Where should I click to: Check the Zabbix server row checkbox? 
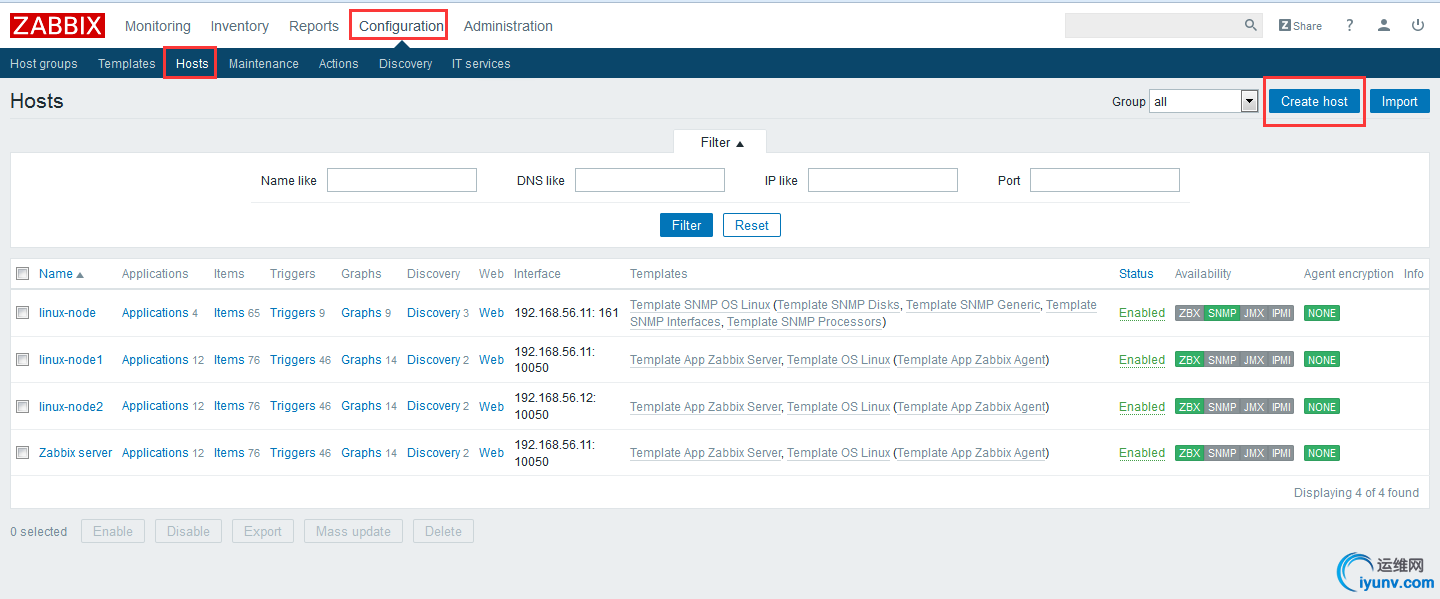click(x=23, y=453)
